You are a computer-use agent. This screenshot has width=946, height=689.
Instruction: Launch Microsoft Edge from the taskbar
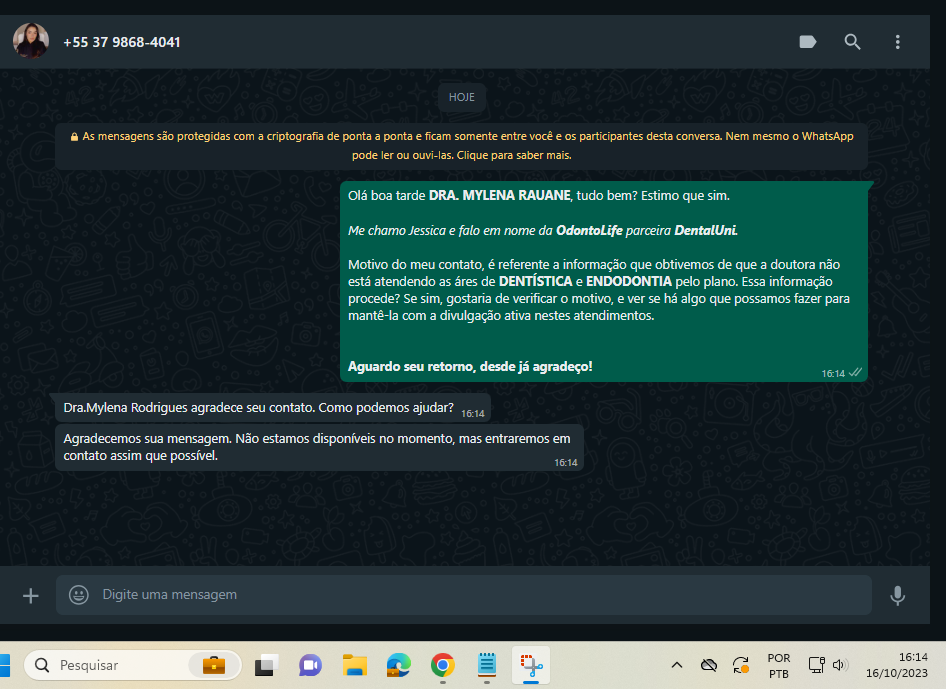pos(399,665)
